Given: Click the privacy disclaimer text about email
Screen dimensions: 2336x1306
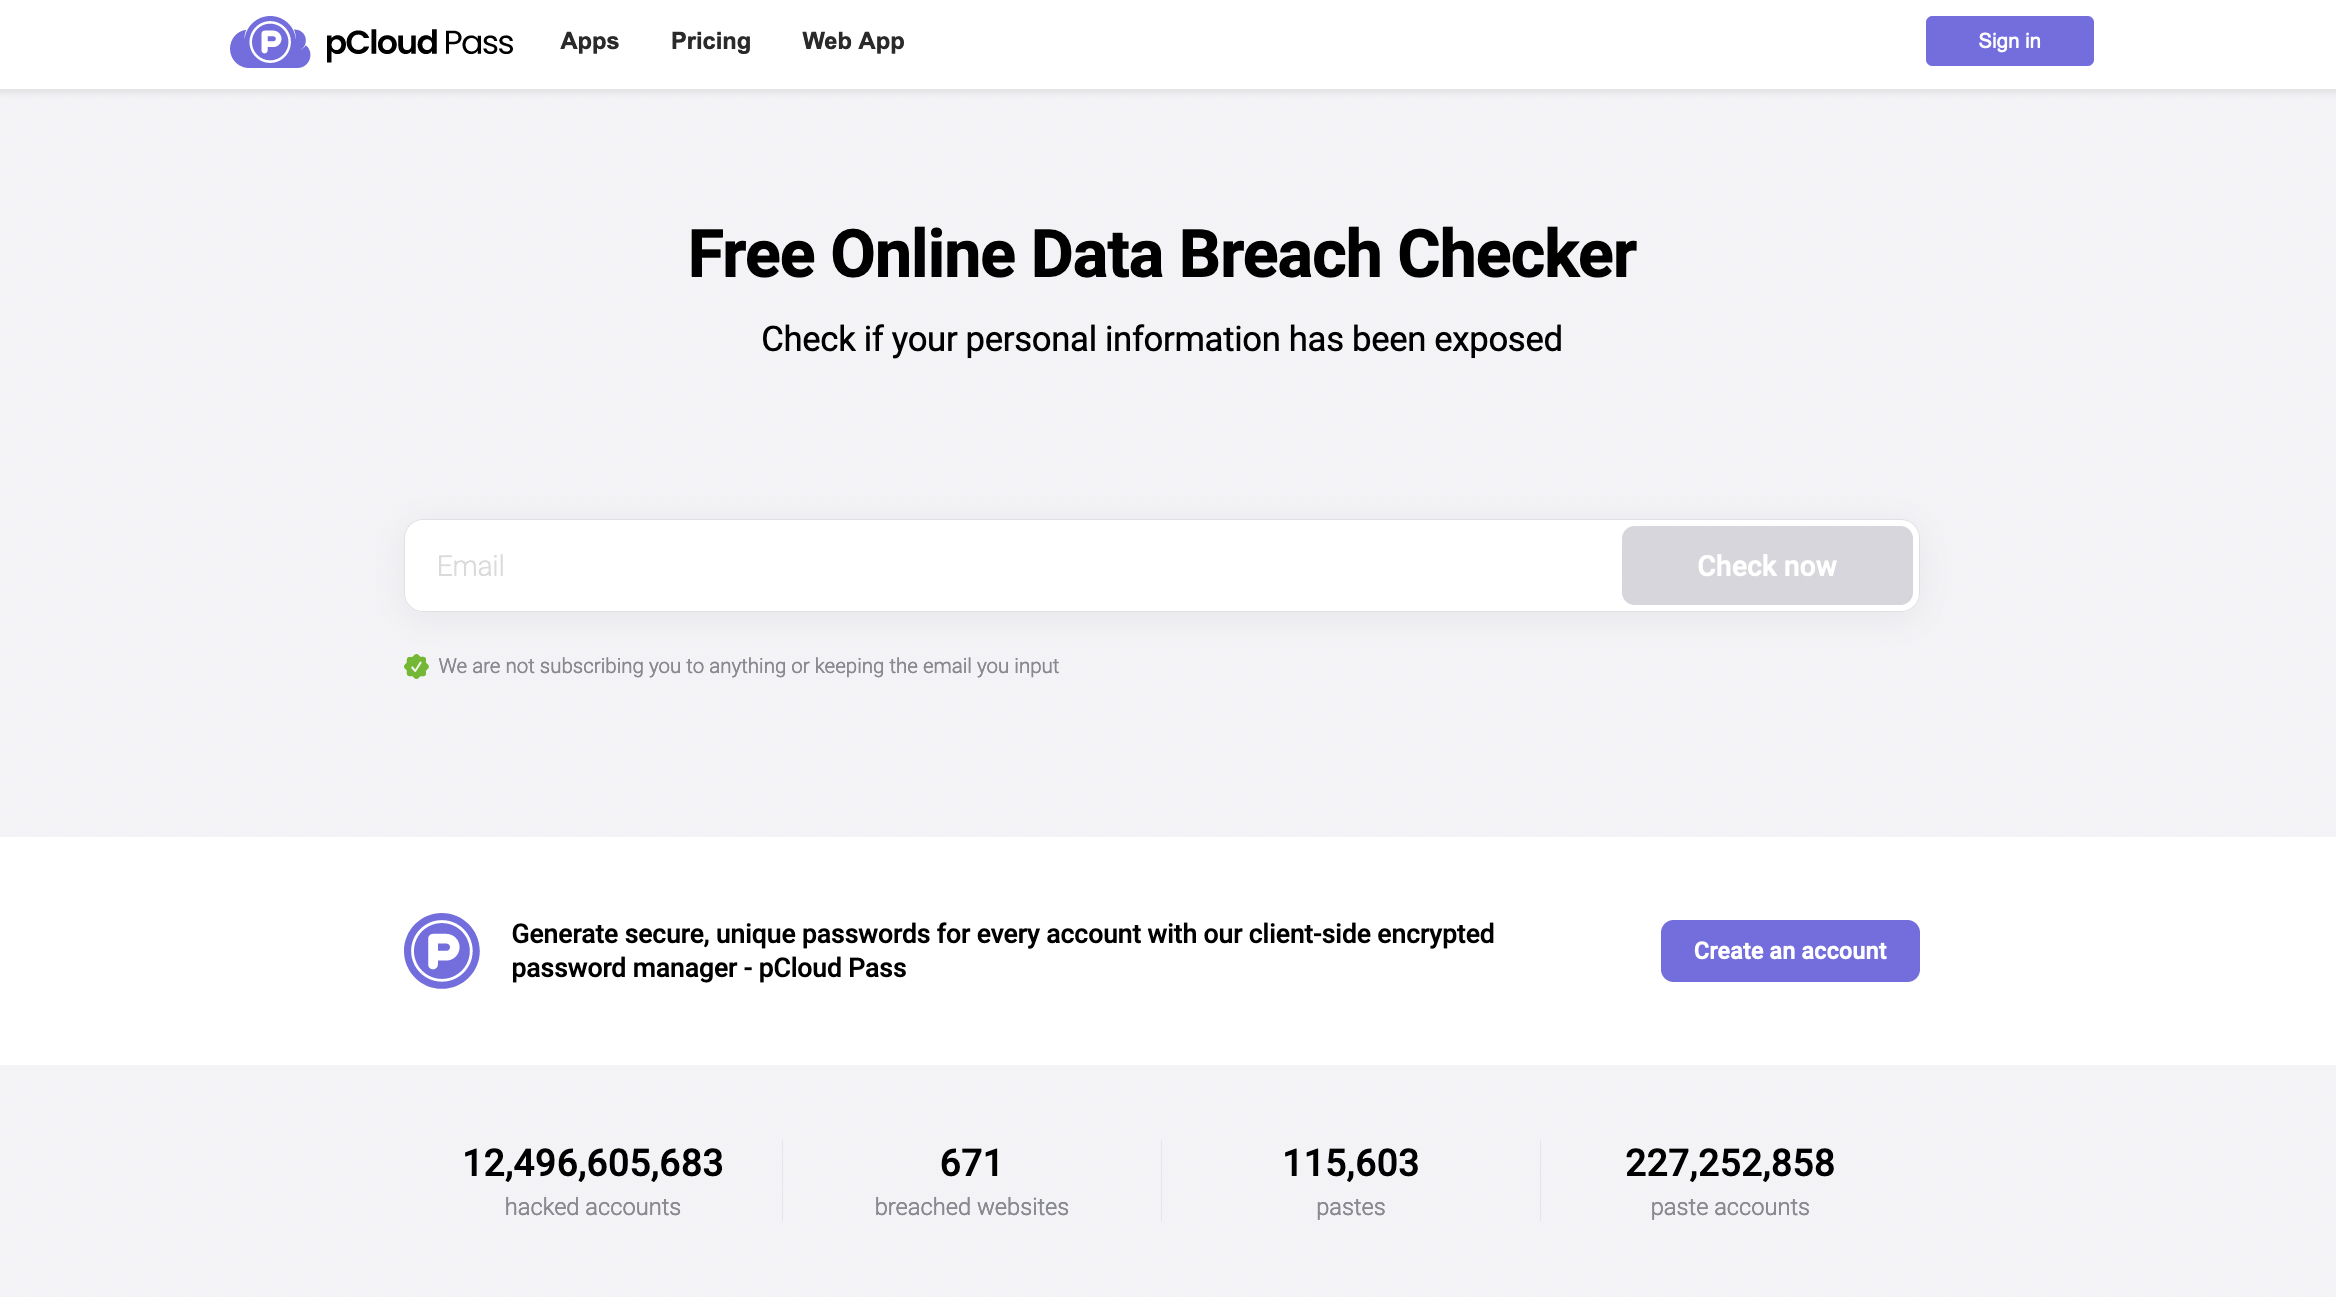Looking at the screenshot, I should click(748, 665).
